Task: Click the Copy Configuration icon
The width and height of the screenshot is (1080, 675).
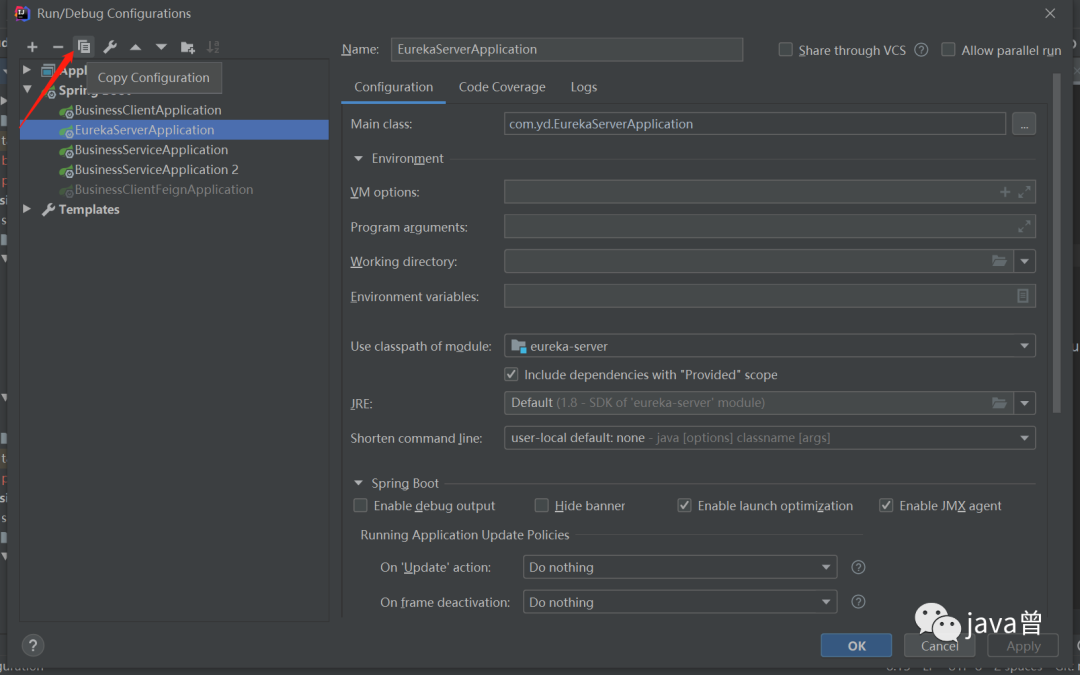Action: pos(84,47)
